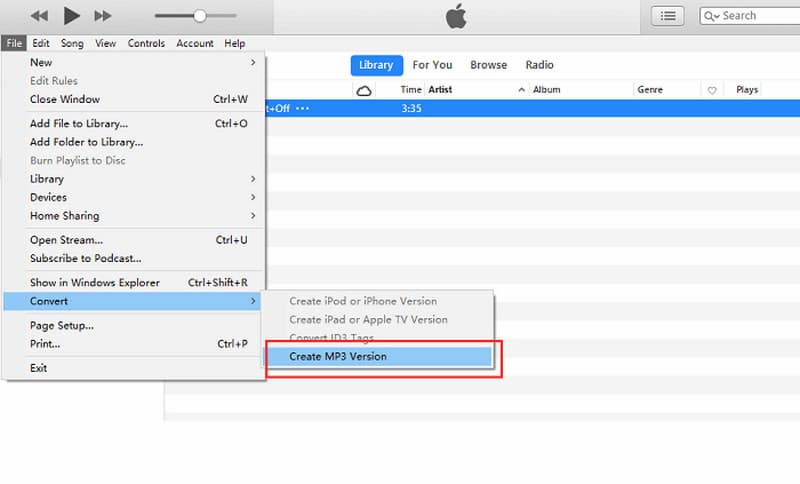
Task: Sort by Artist column header
Action: [x=440, y=90]
